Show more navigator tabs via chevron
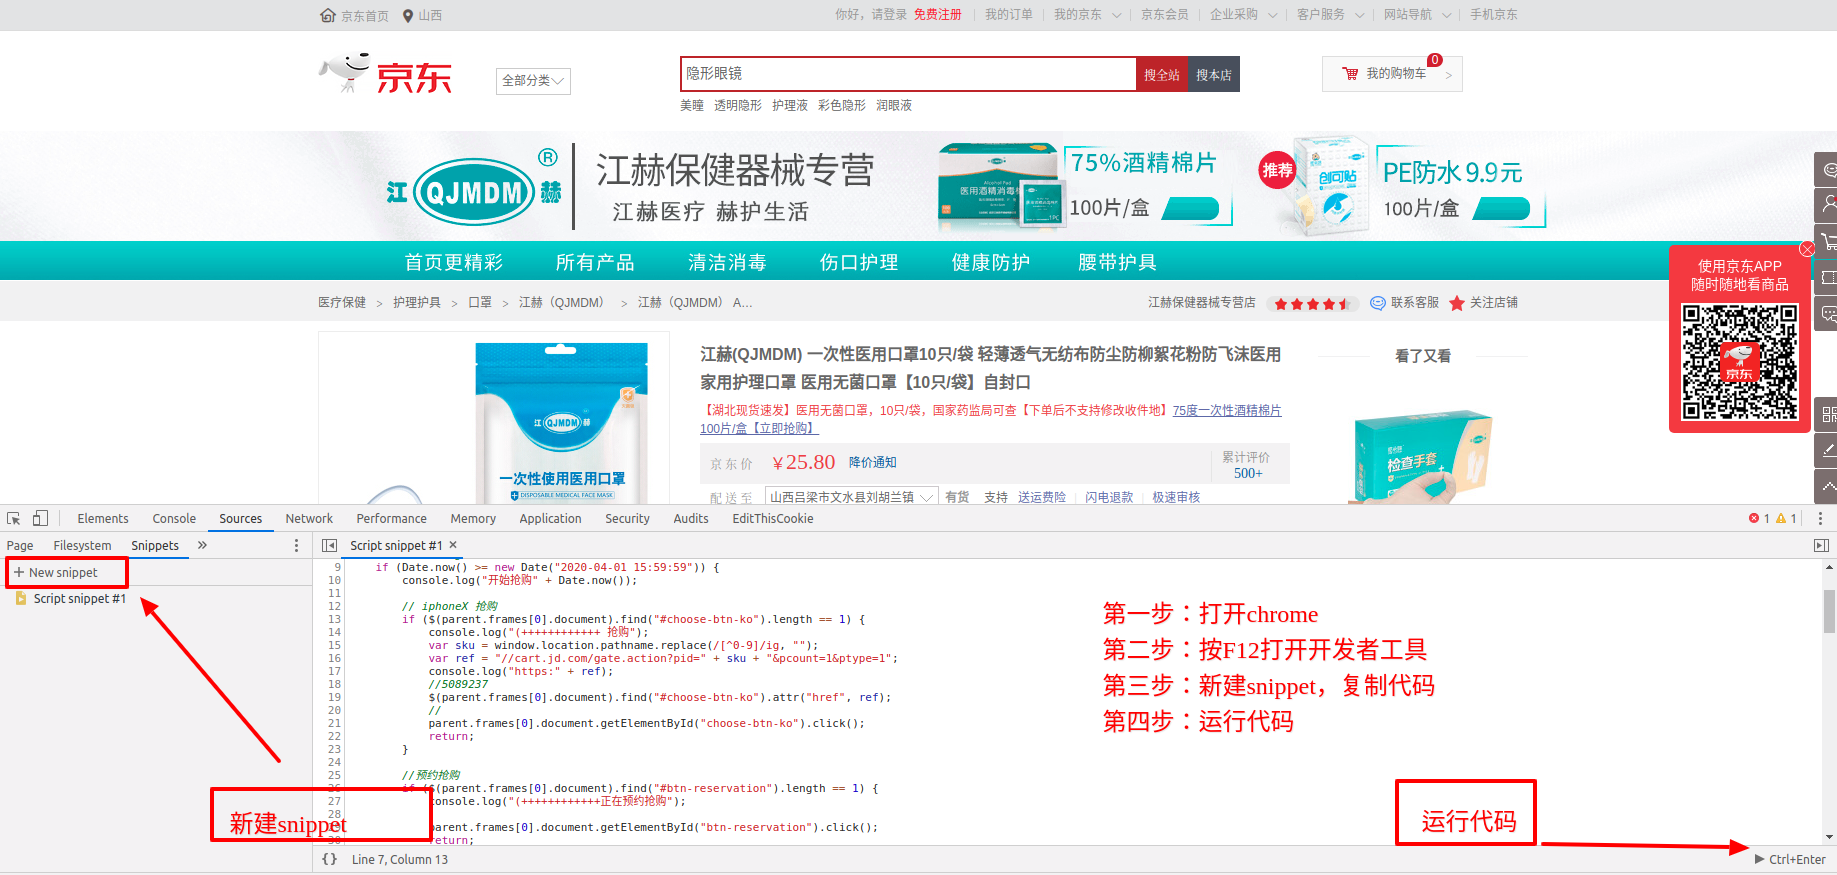Screen dimensions: 1837x875 202,545
